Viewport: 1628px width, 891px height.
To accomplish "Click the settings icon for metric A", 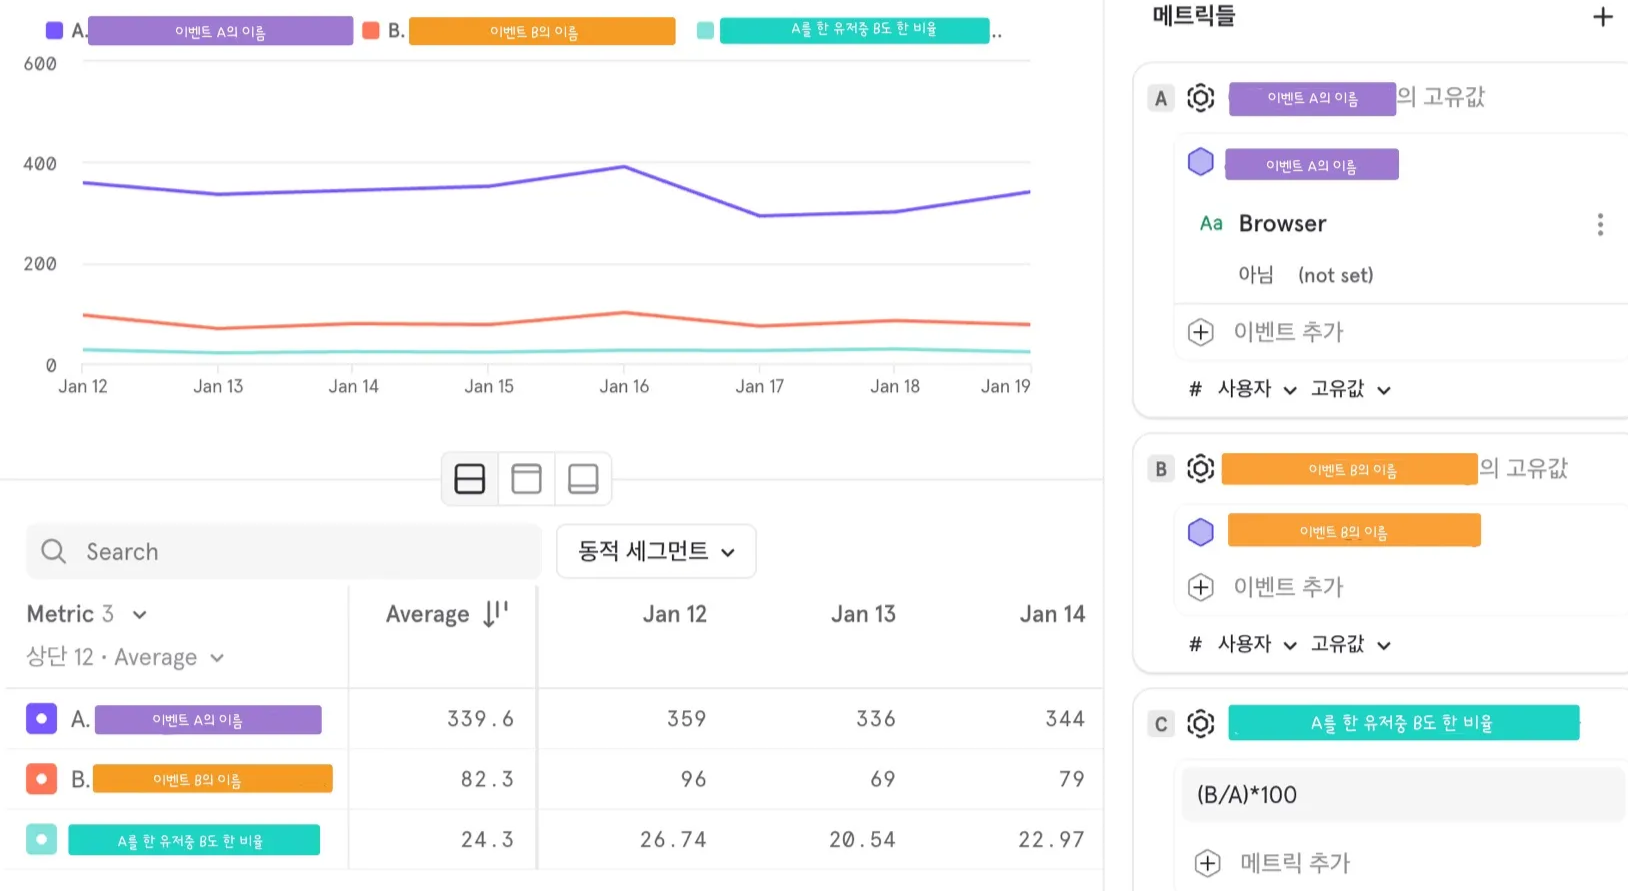I will (1200, 98).
